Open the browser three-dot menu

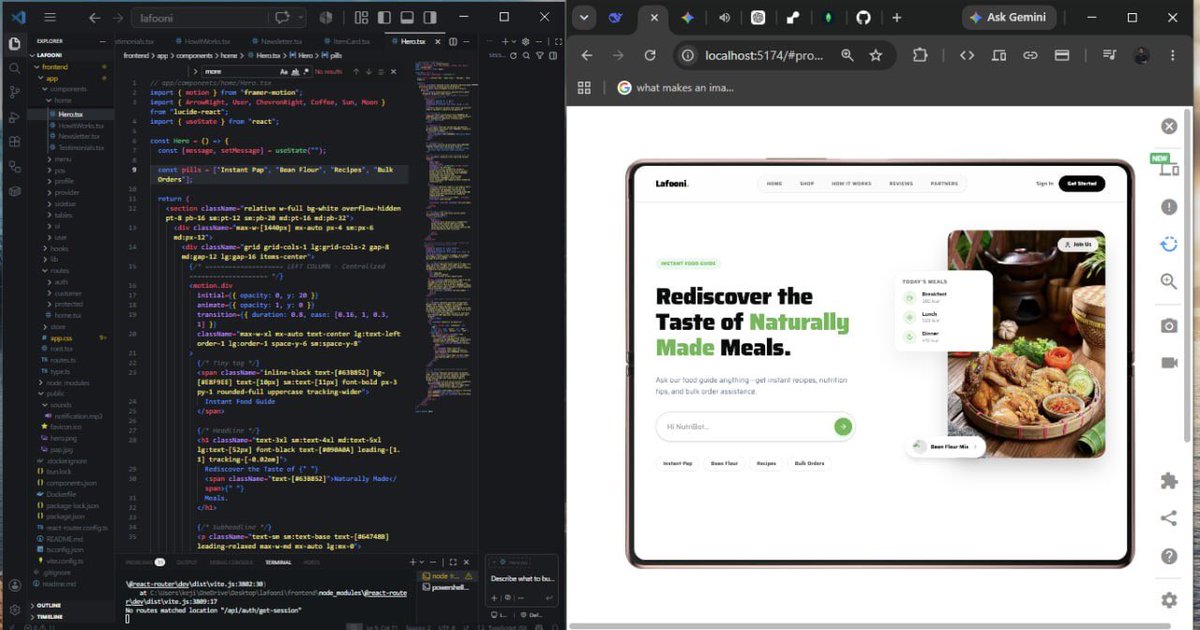[1173, 55]
